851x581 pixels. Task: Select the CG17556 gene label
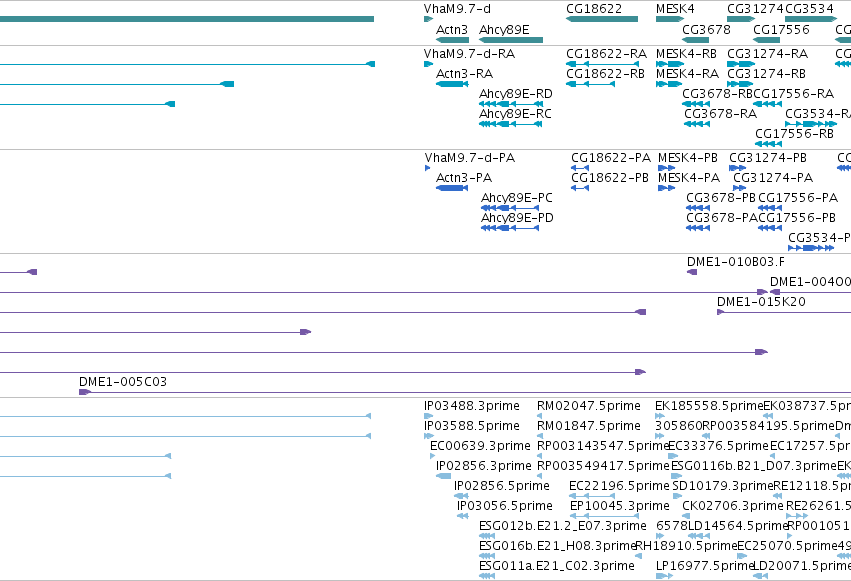click(x=781, y=30)
